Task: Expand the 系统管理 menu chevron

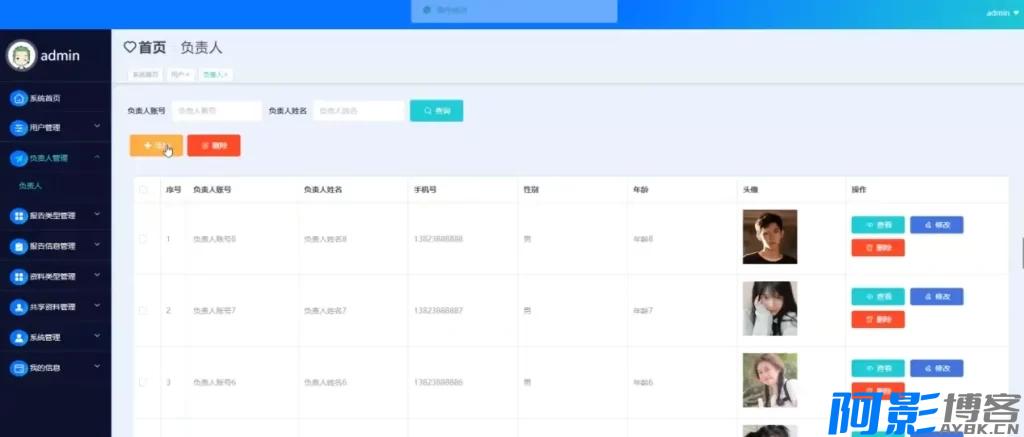Action: [97, 338]
